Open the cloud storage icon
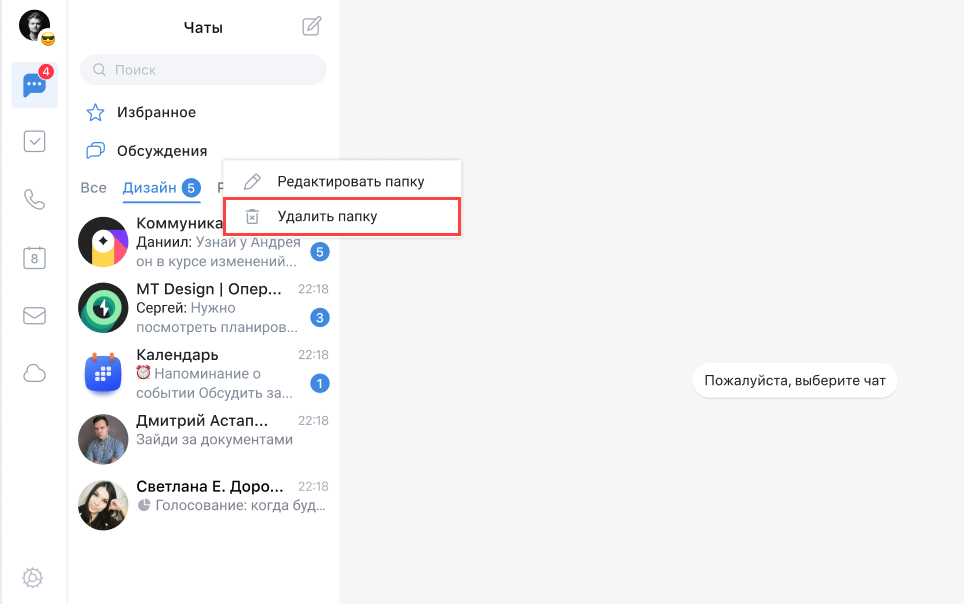Screen dimensions: 964x604 pyautogui.click(x=34, y=374)
